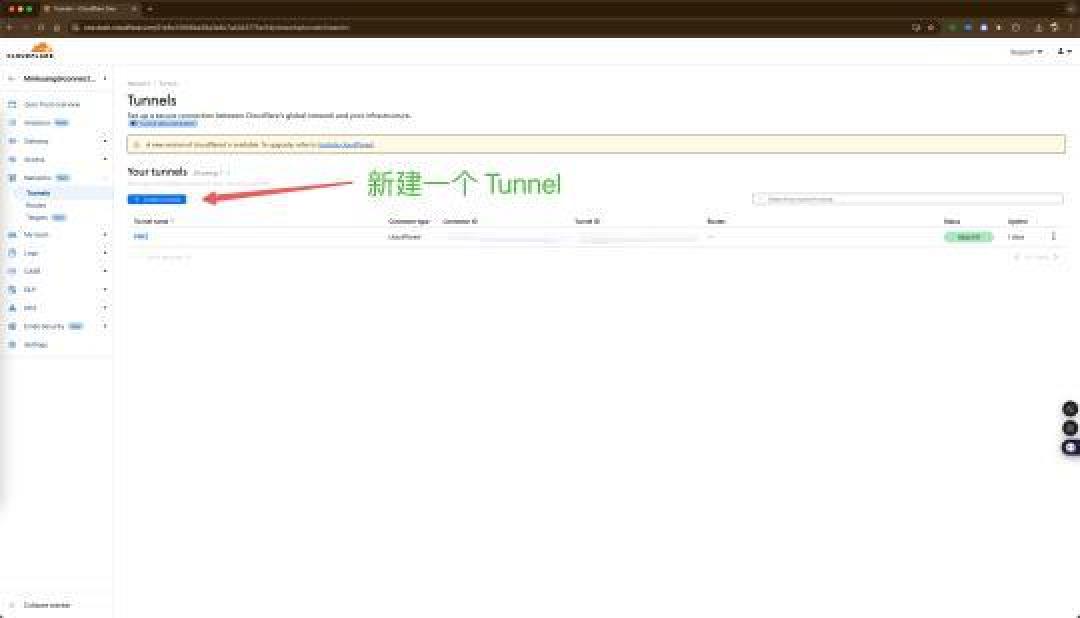Sort by the Tunnel name column header
This screenshot has height=618, width=1080.
tap(153, 221)
